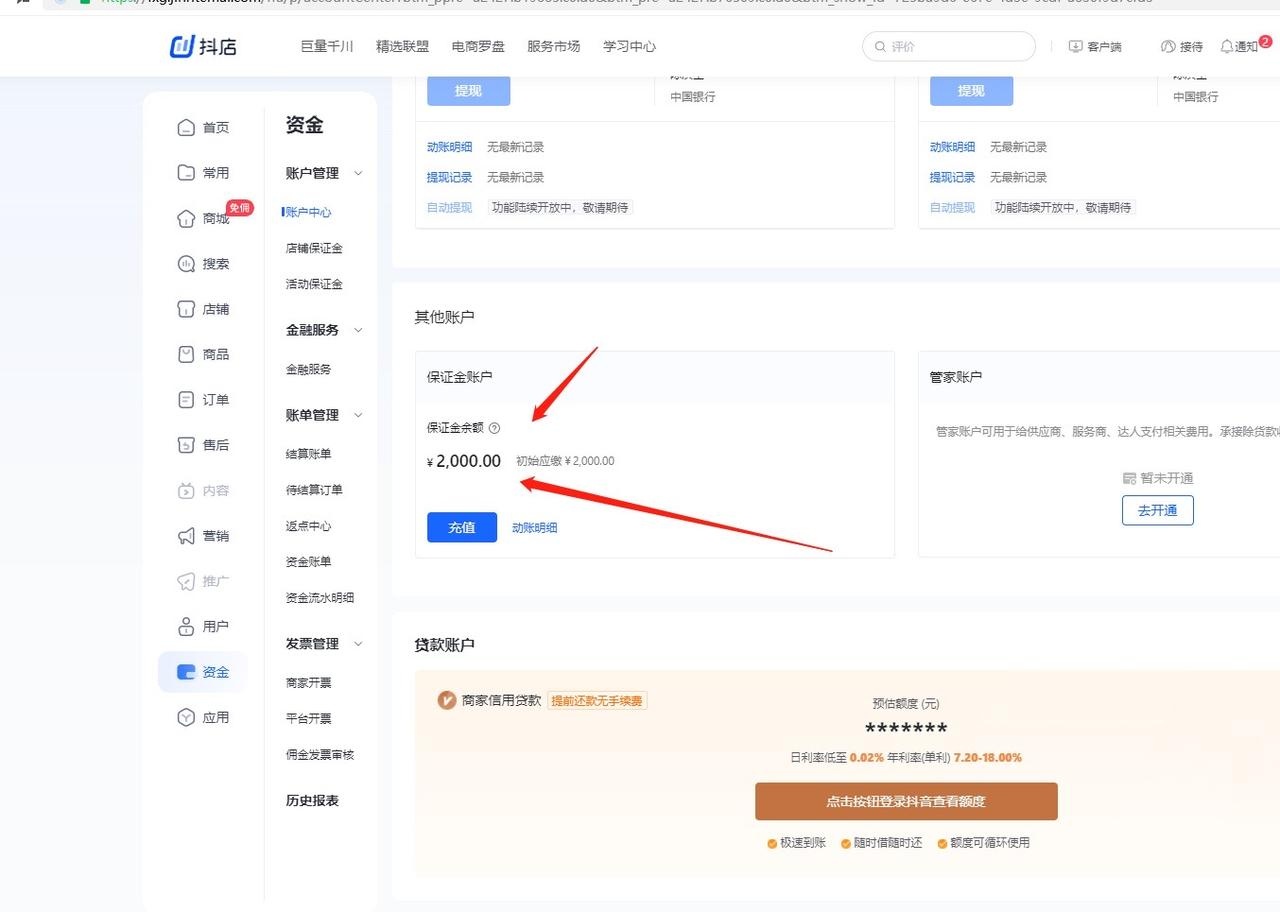Screen dimensions: 1280x912
Task: Click the 预估额度 (元) label
Action: (x=906, y=704)
